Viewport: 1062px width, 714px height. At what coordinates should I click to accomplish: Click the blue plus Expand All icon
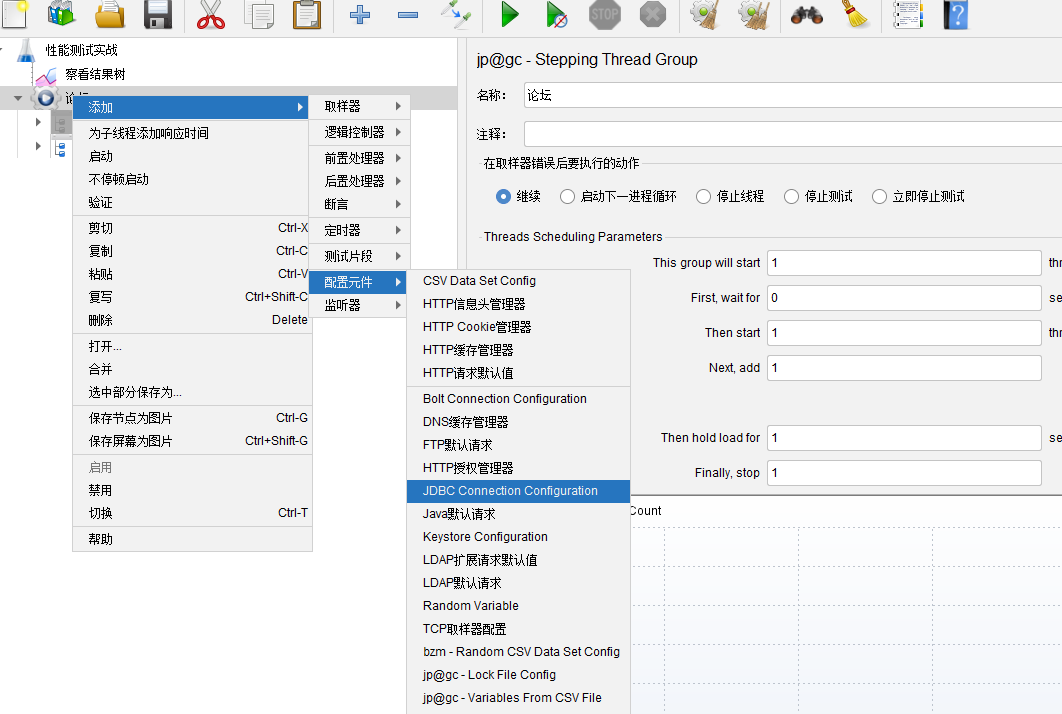[x=360, y=14]
